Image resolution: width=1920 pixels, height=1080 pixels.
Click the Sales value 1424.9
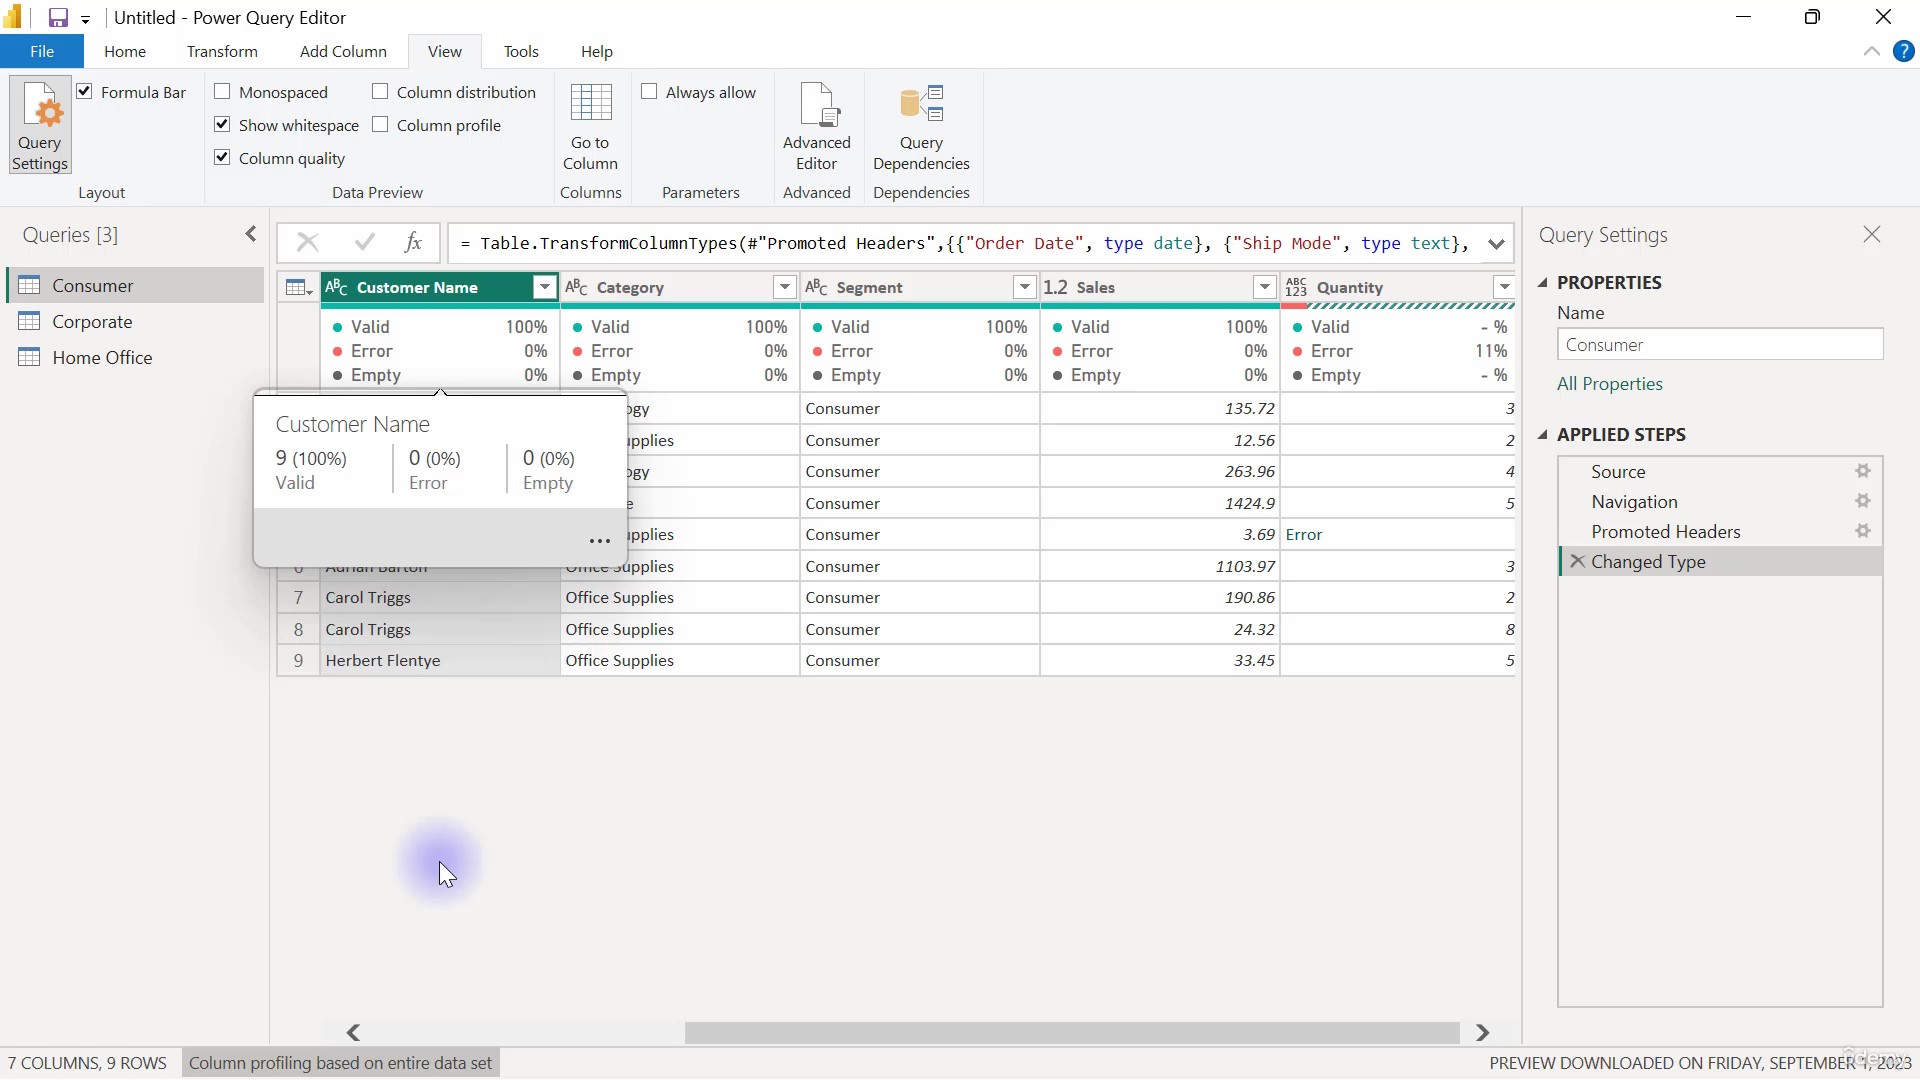(x=1160, y=504)
